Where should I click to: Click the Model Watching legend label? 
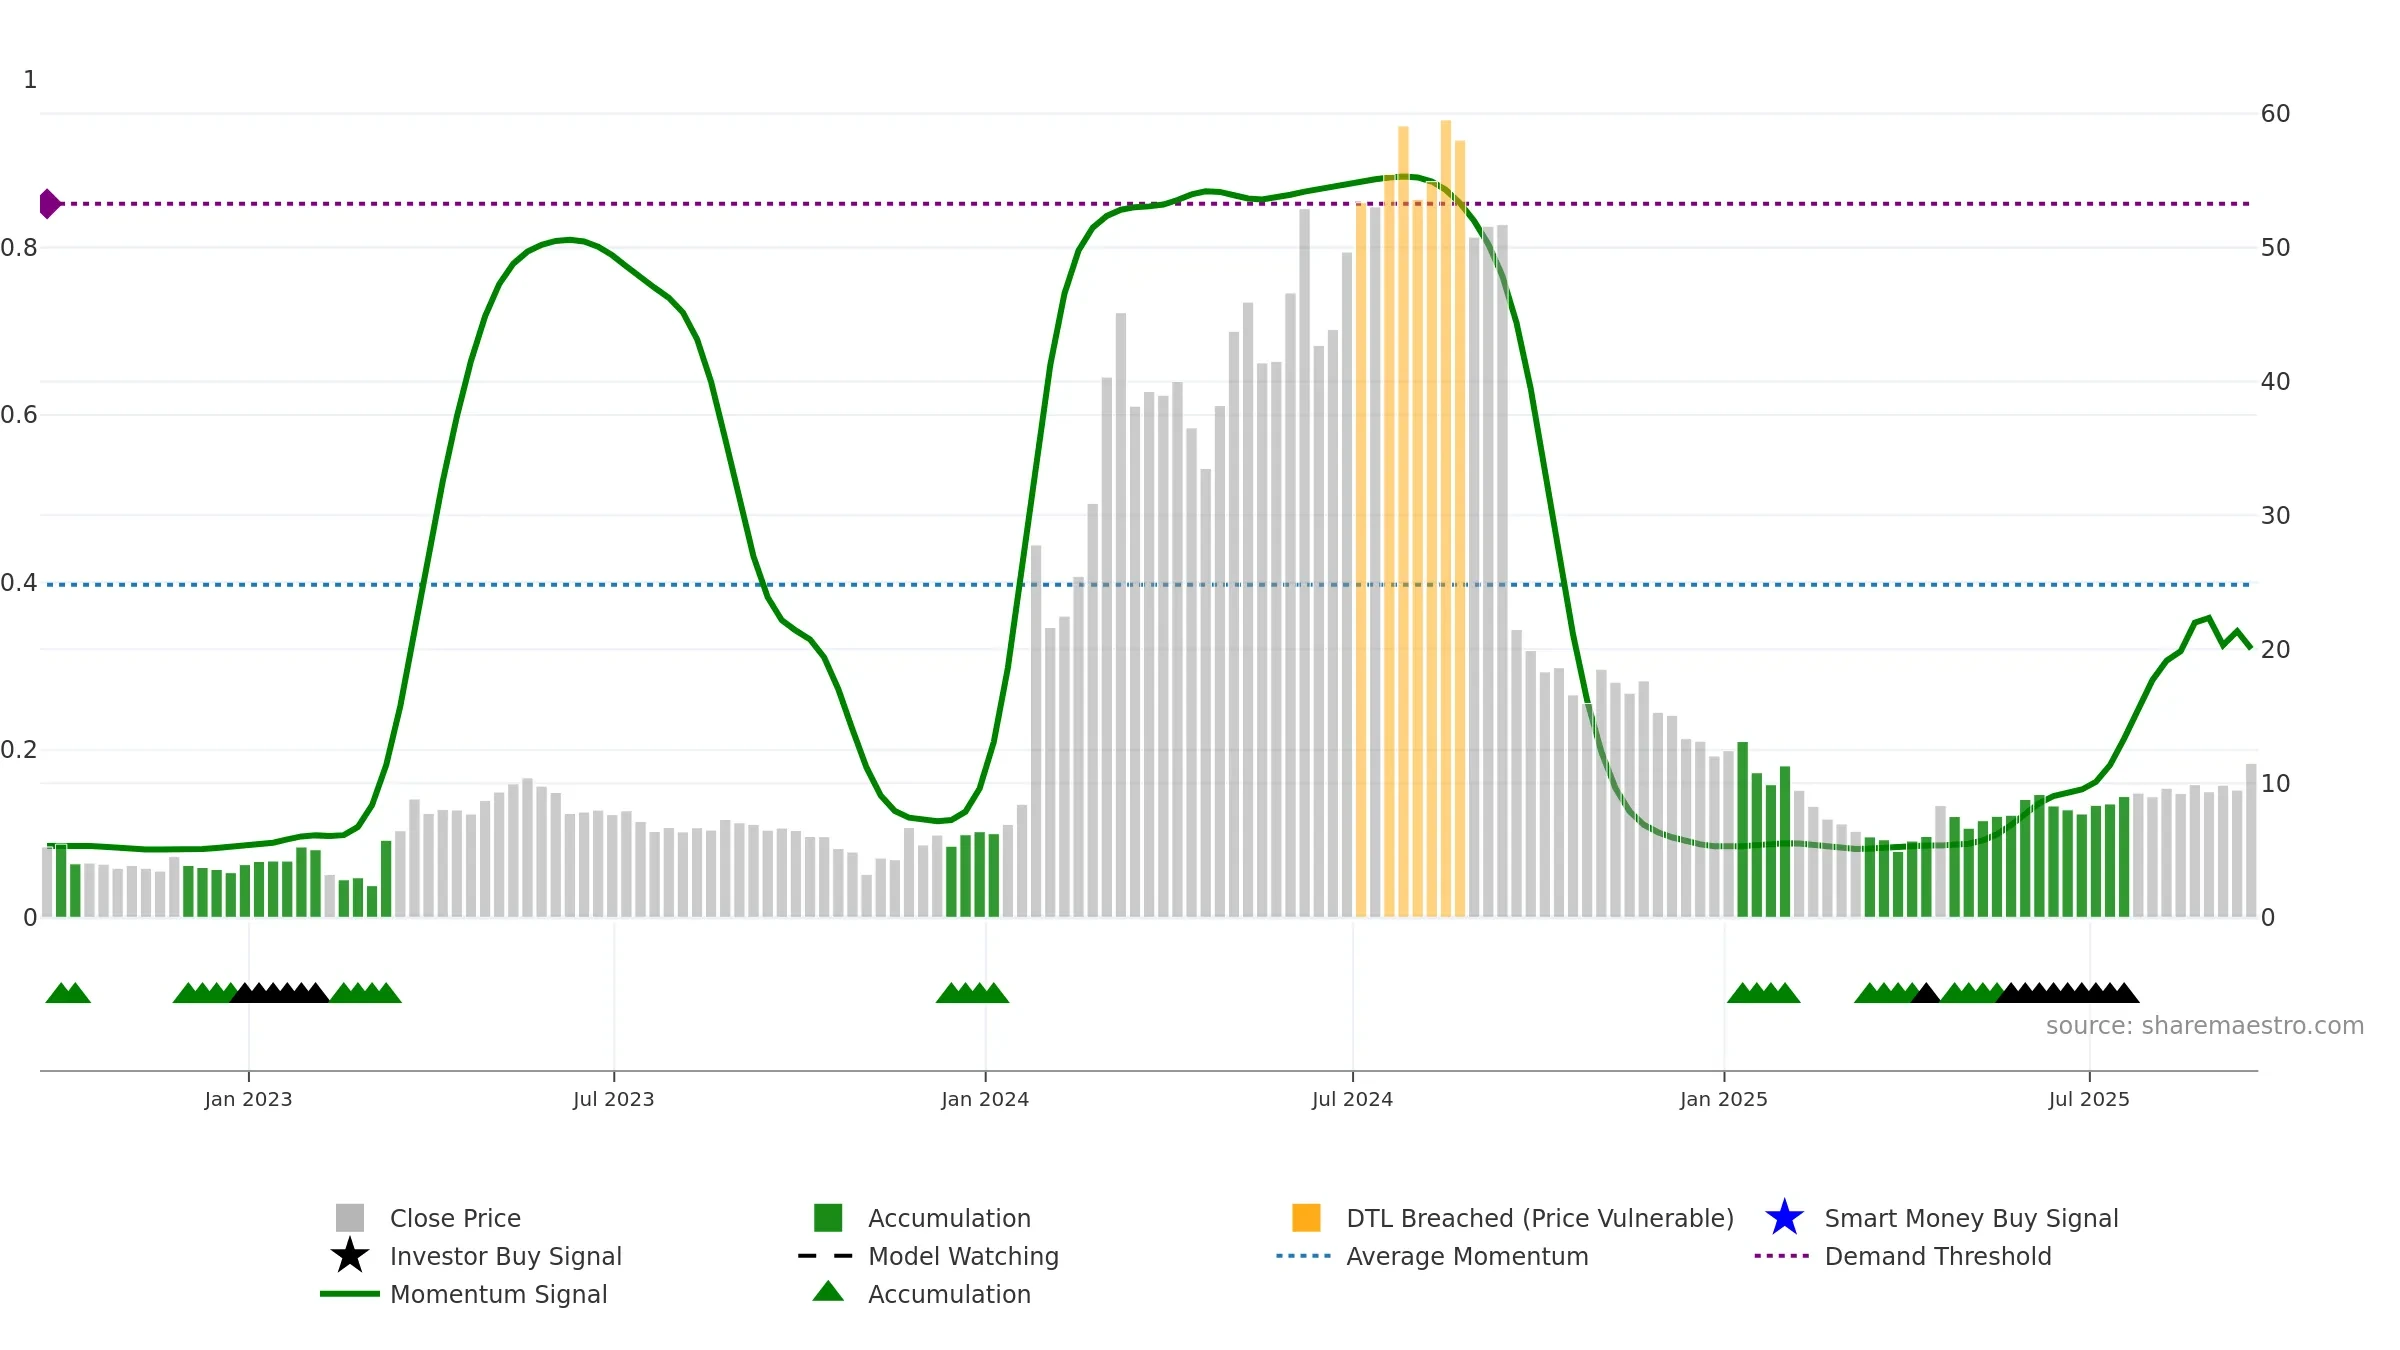tap(963, 1256)
